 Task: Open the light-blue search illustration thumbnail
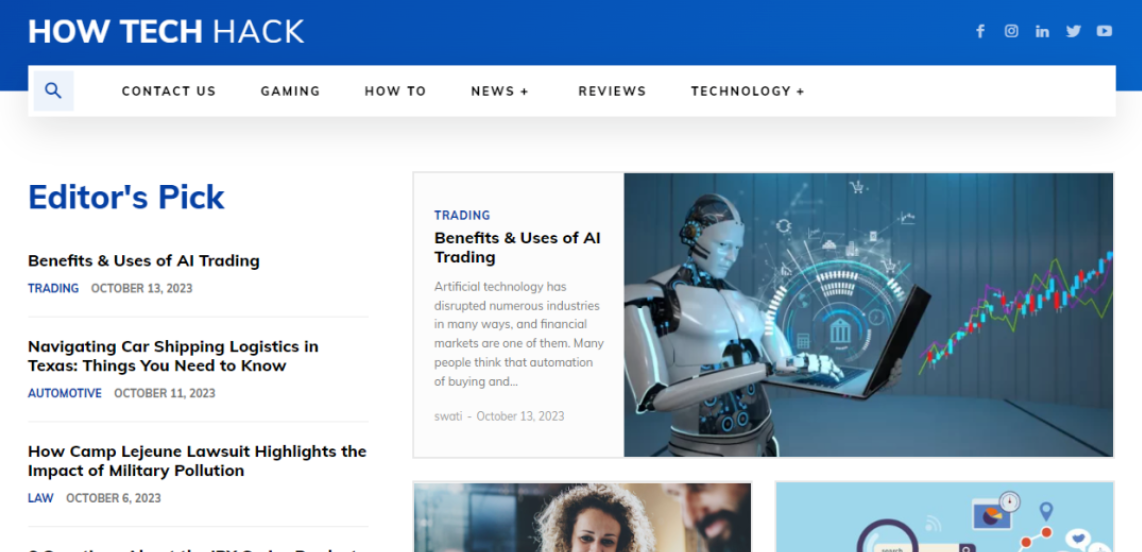coord(945,517)
